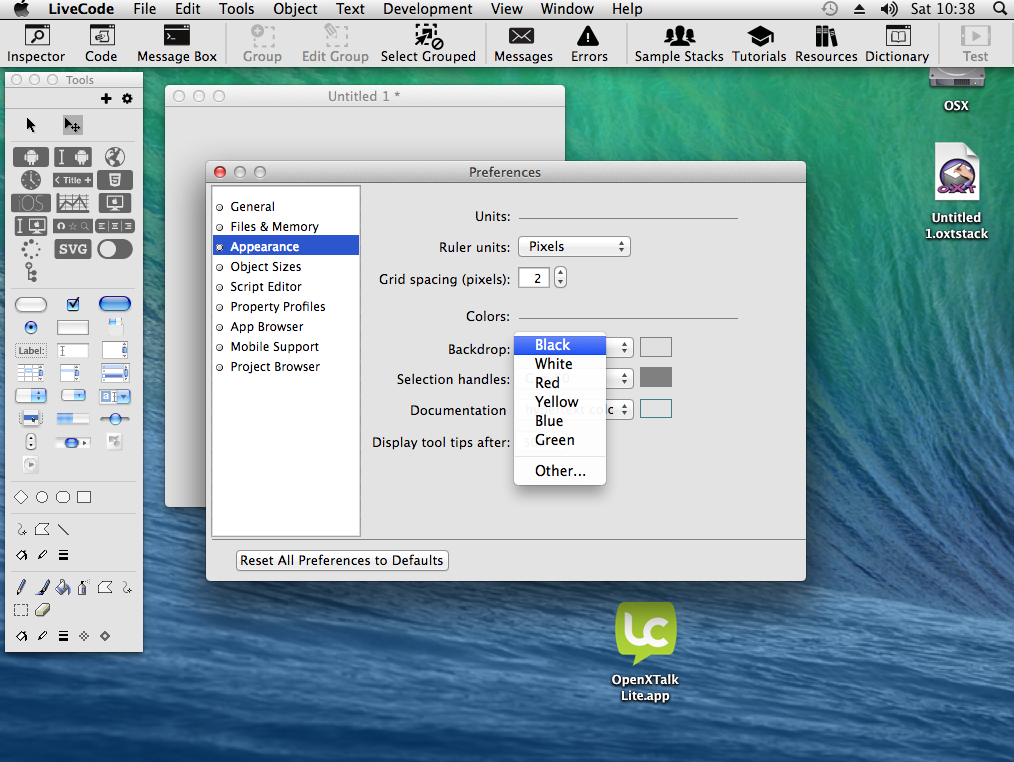Select the paint bucket tool
The width and height of the screenshot is (1014, 762).
coord(63,587)
